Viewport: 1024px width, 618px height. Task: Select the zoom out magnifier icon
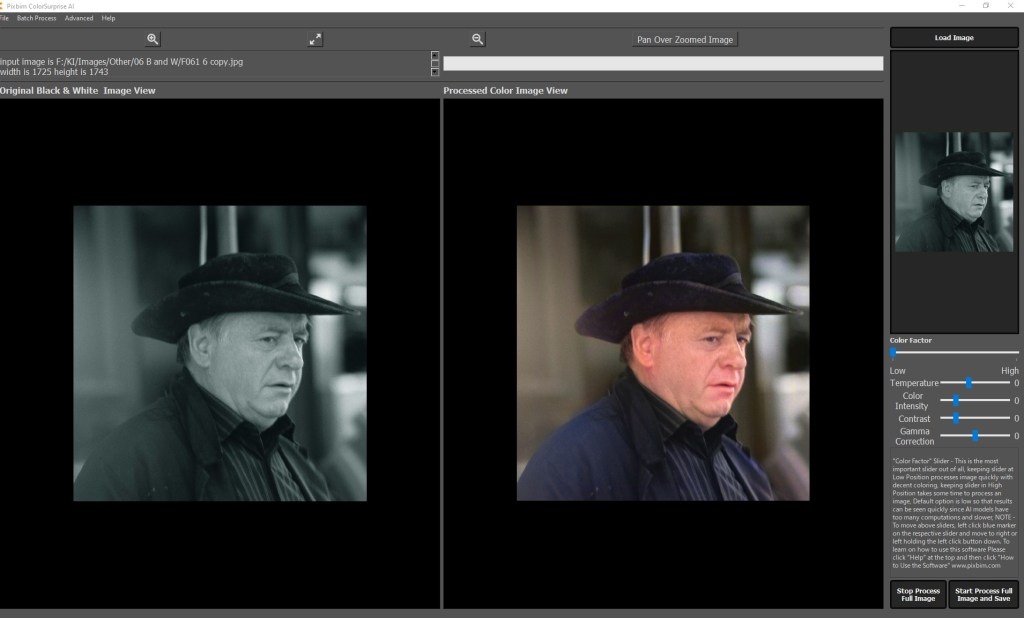(477, 39)
